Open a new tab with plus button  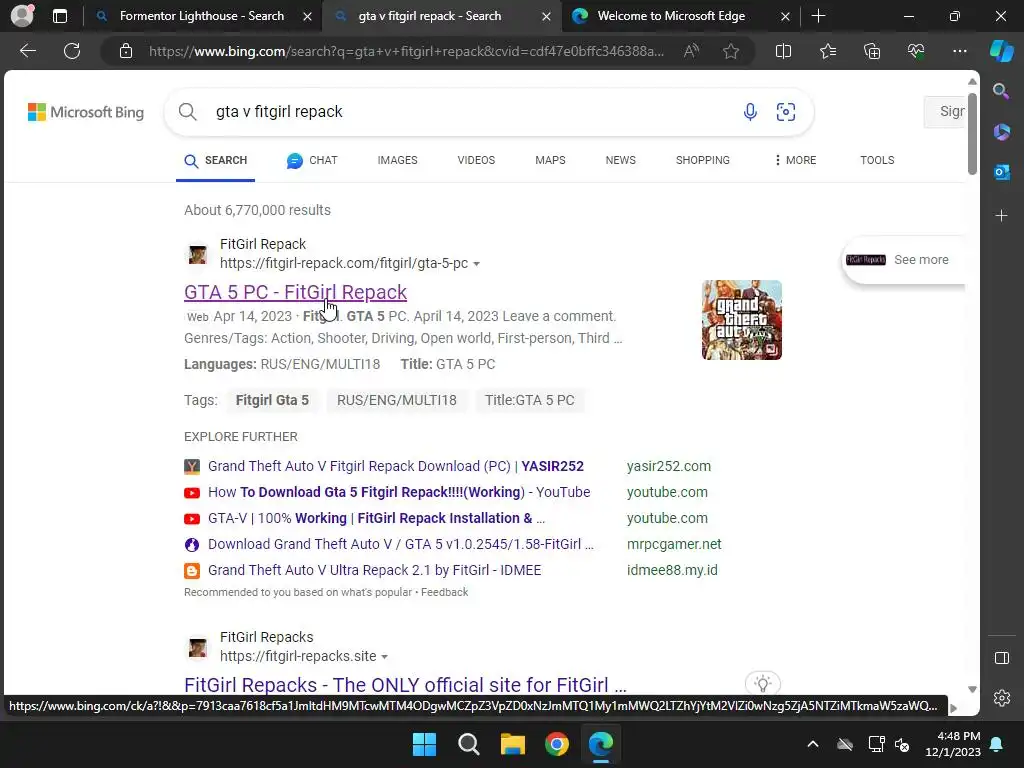[x=818, y=16]
